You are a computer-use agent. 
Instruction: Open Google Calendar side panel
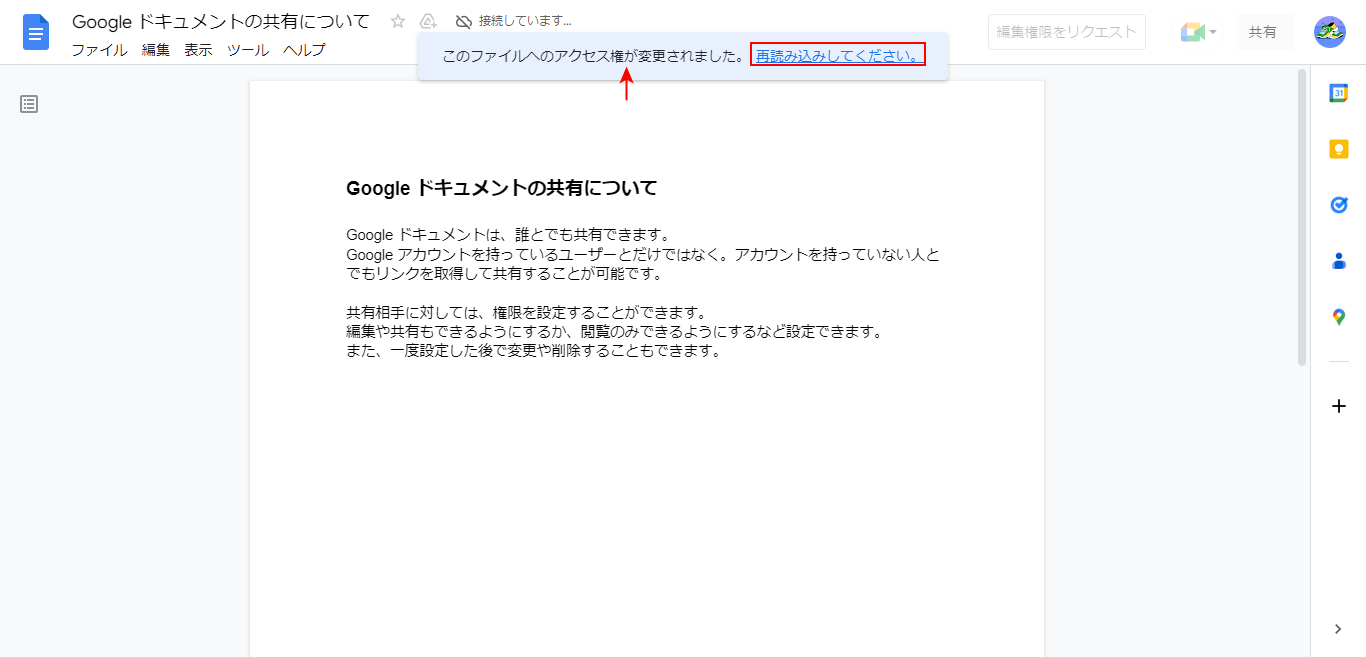click(1339, 93)
